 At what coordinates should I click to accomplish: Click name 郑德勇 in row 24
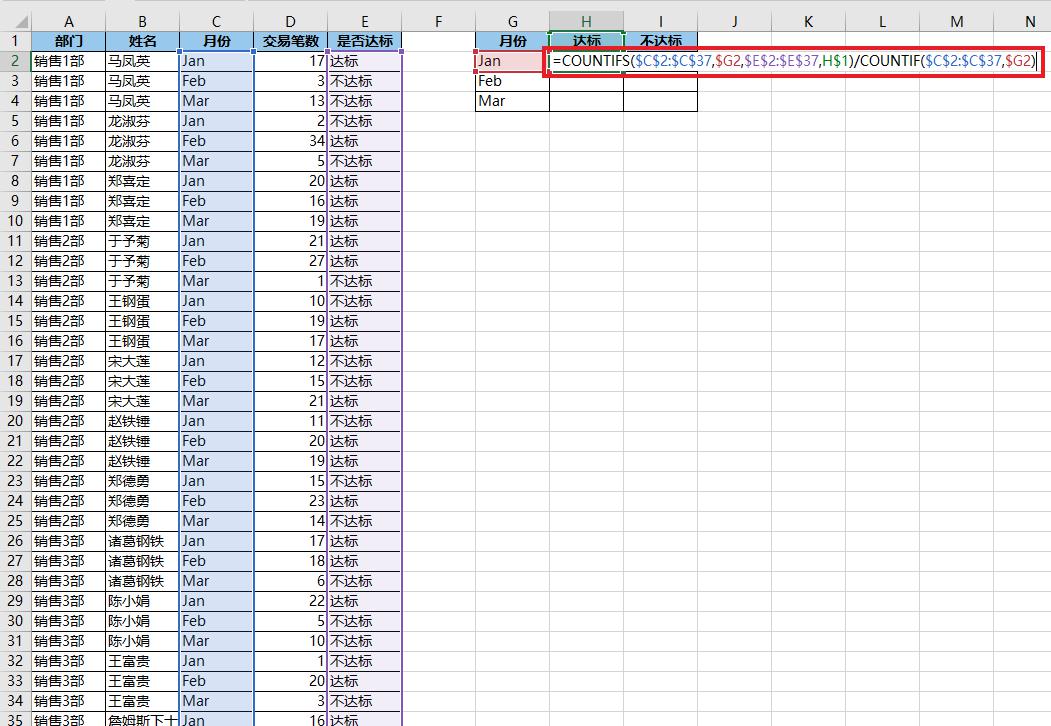pyautogui.click(x=142, y=501)
